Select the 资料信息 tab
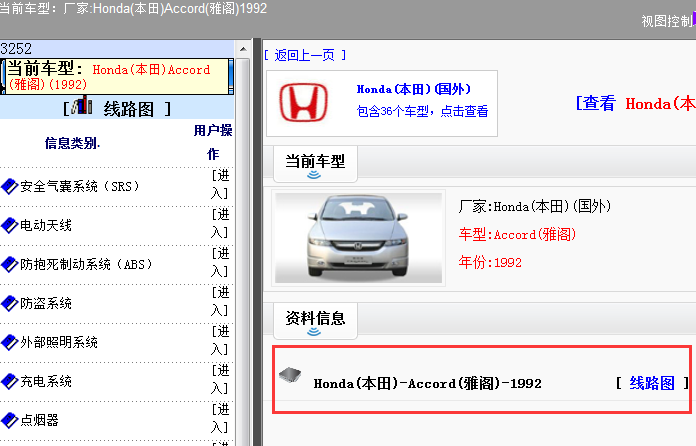 click(x=315, y=320)
